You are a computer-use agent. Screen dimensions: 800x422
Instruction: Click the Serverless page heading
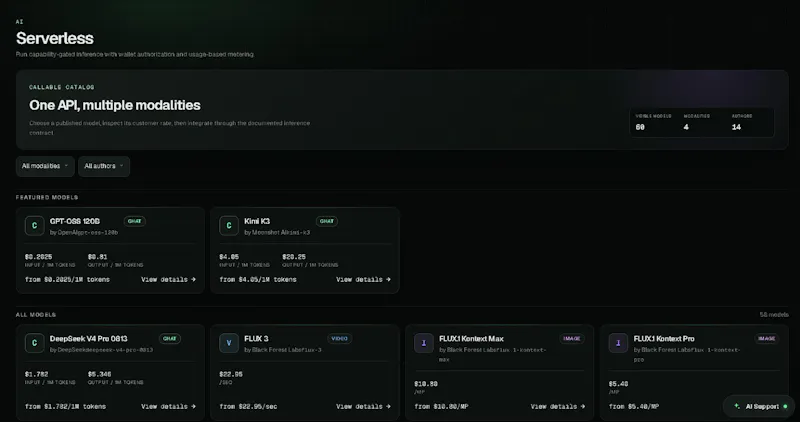tap(55, 38)
